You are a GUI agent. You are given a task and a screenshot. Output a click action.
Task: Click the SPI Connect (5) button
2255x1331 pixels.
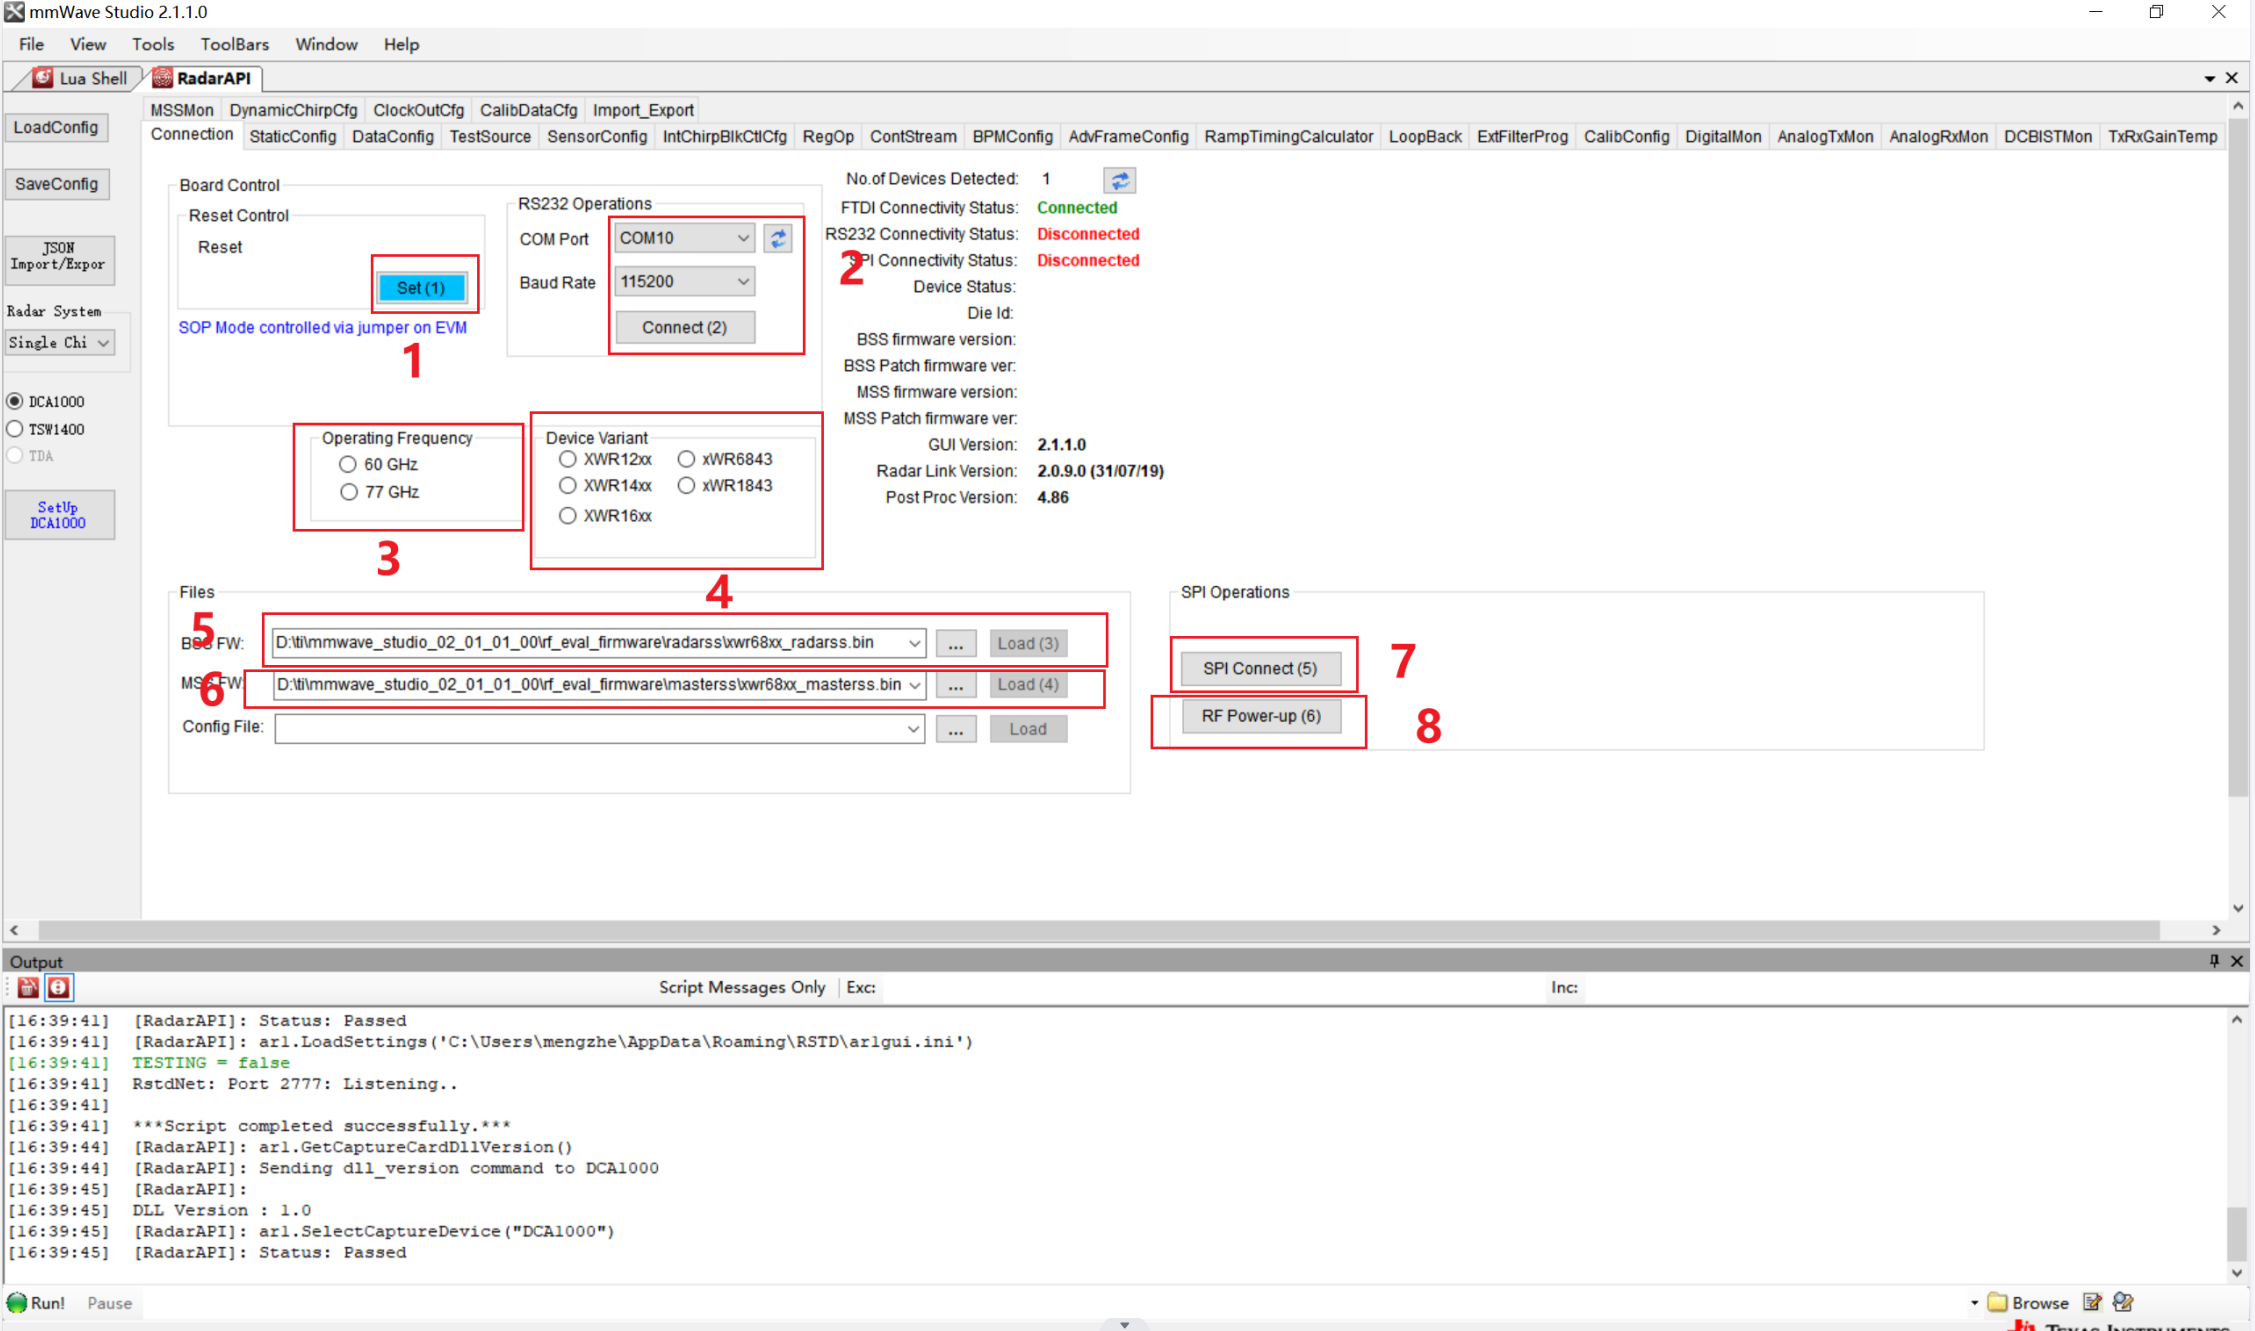coord(1259,668)
